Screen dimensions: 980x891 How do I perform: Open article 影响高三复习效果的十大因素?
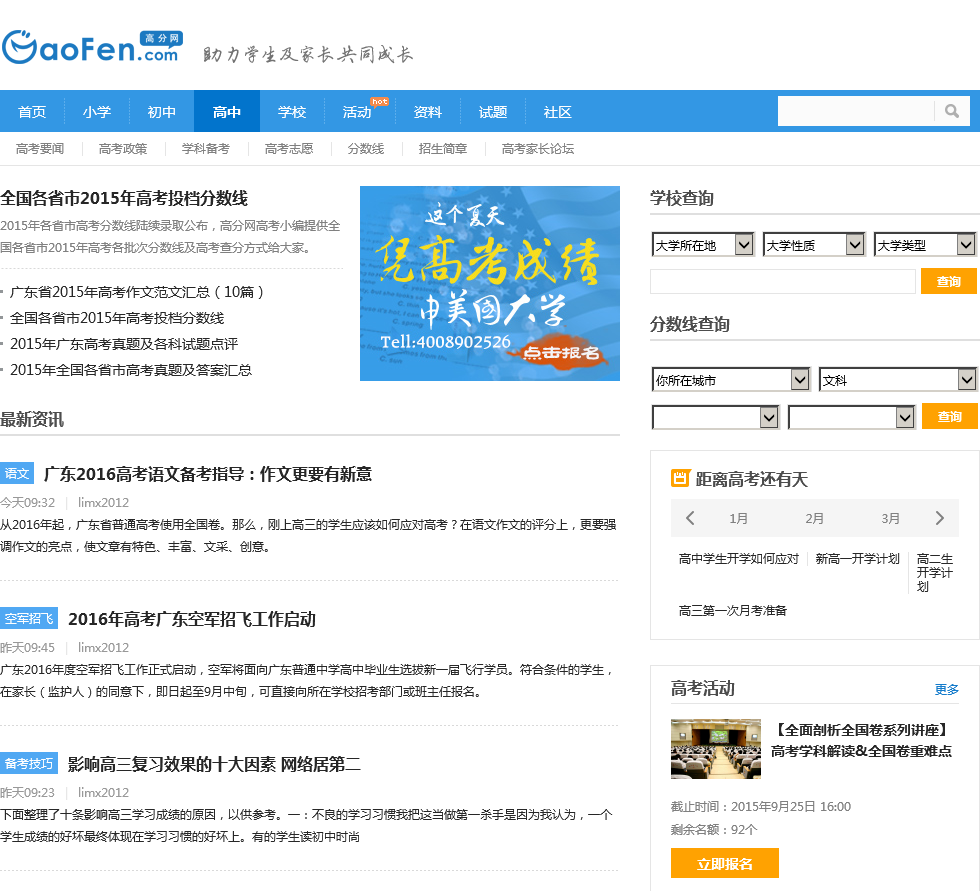click(214, 764)
